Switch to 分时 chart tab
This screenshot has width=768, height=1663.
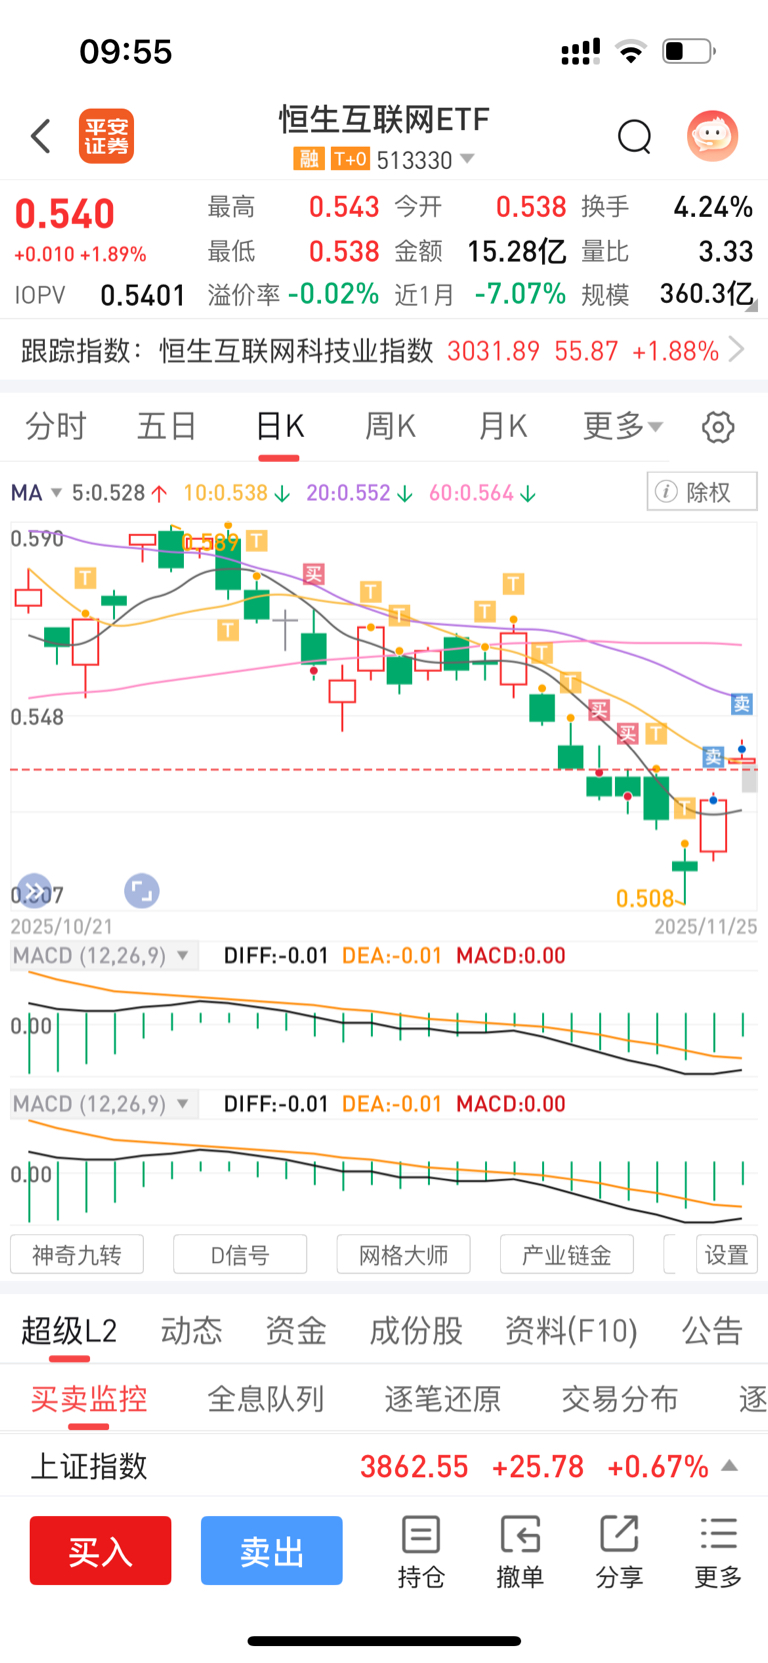(56, 427)
